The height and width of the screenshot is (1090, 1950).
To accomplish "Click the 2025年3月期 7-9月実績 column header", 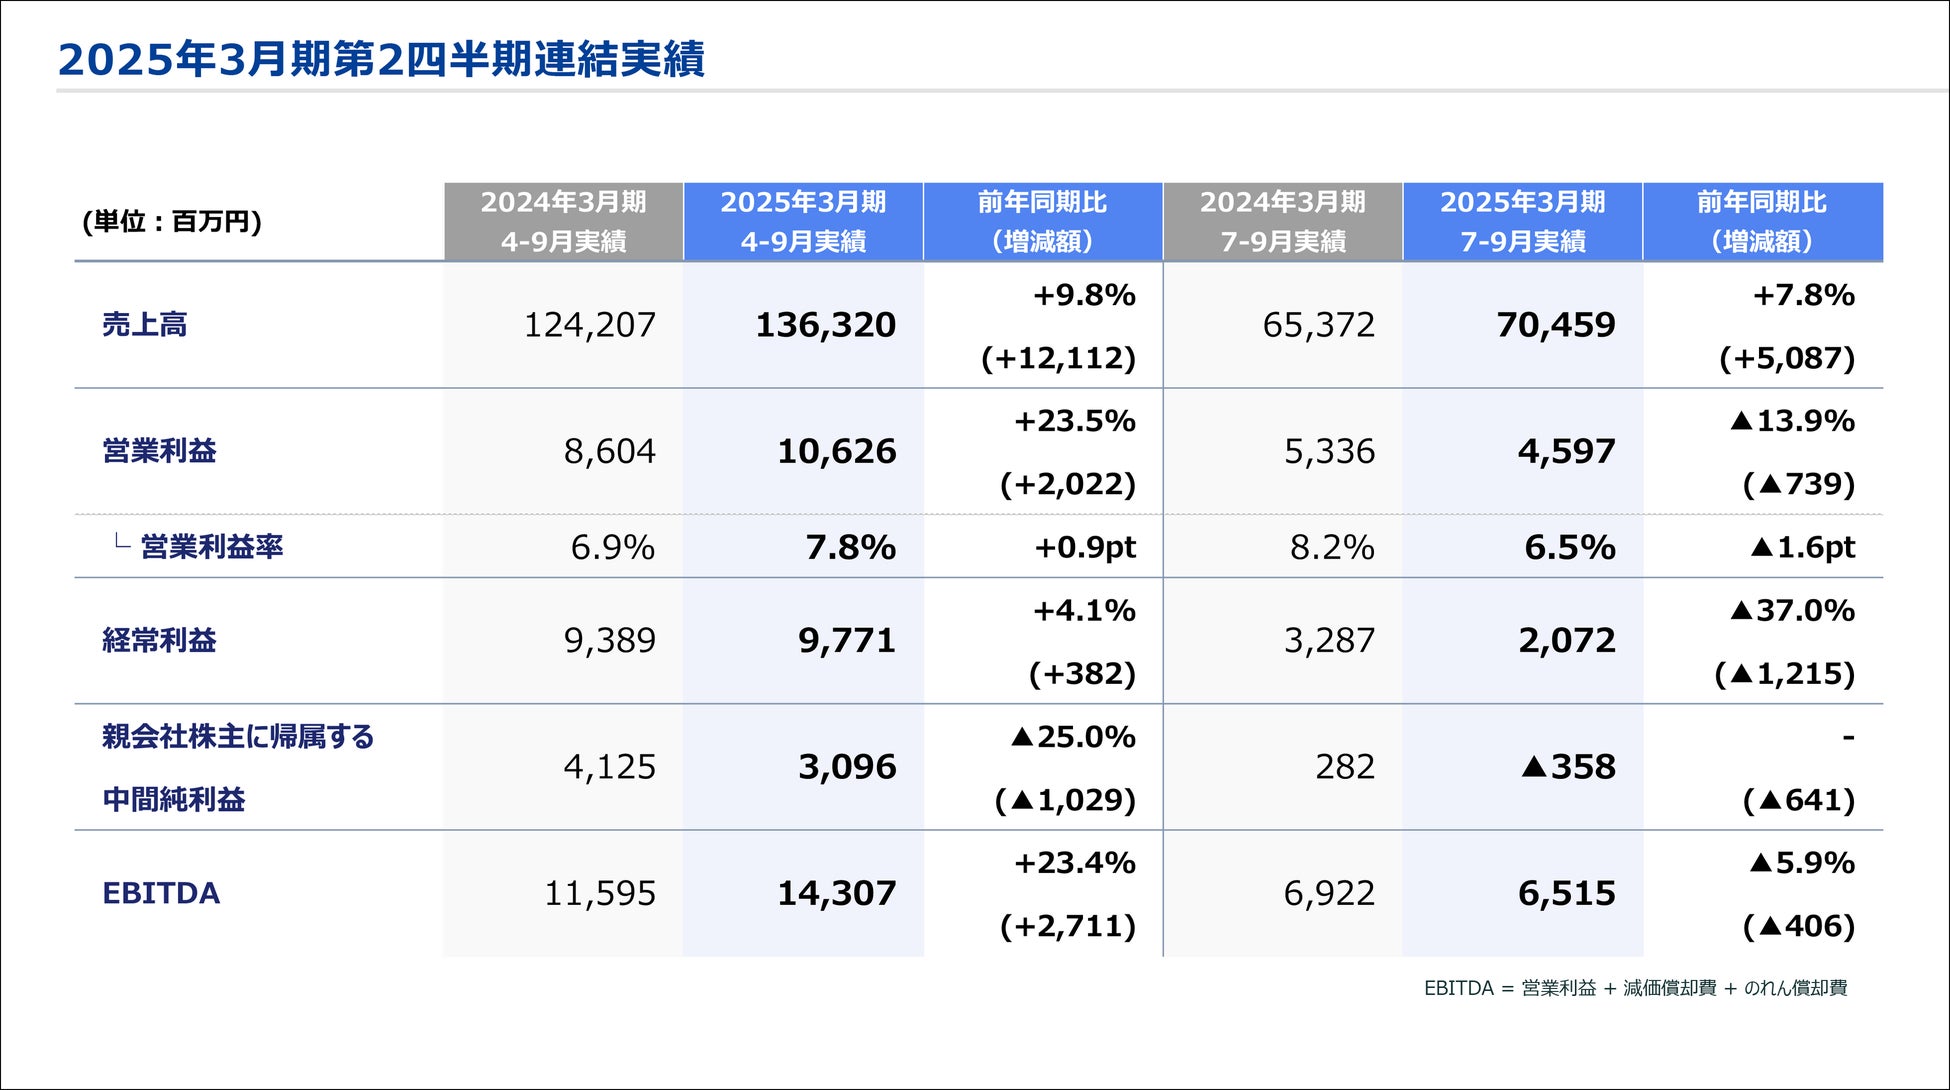I will (x=1522, y=221).
